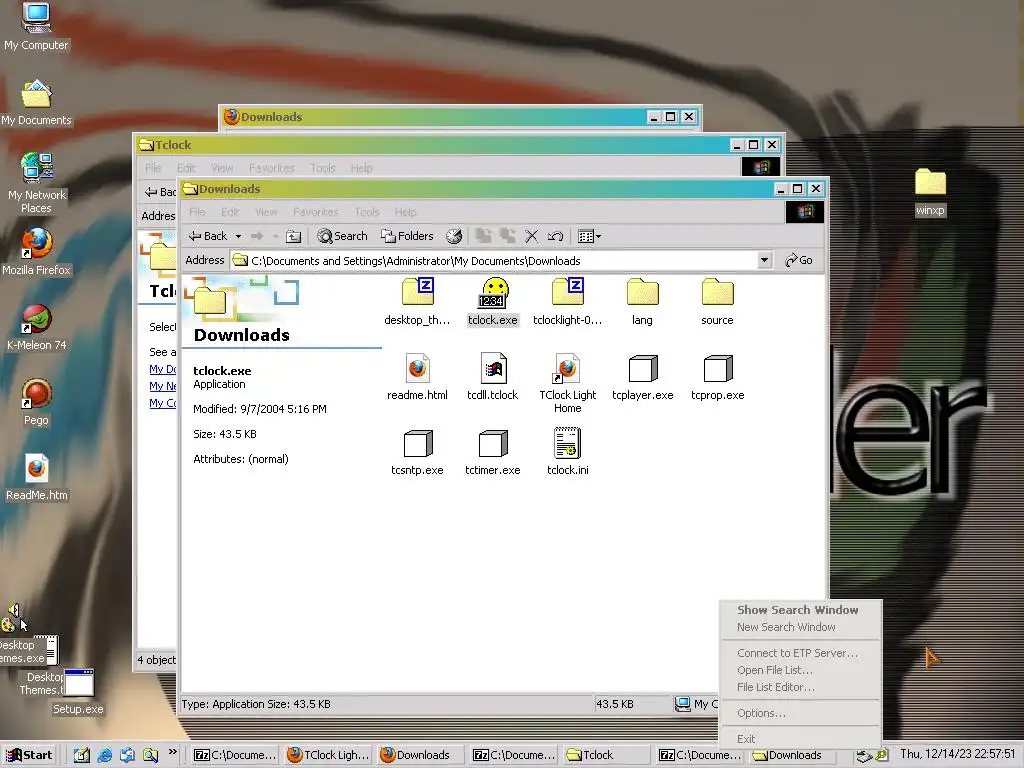Select the Setup.exe desktop icon
Viewport: 1024px width, 768px height.
[x=78, y=692]
